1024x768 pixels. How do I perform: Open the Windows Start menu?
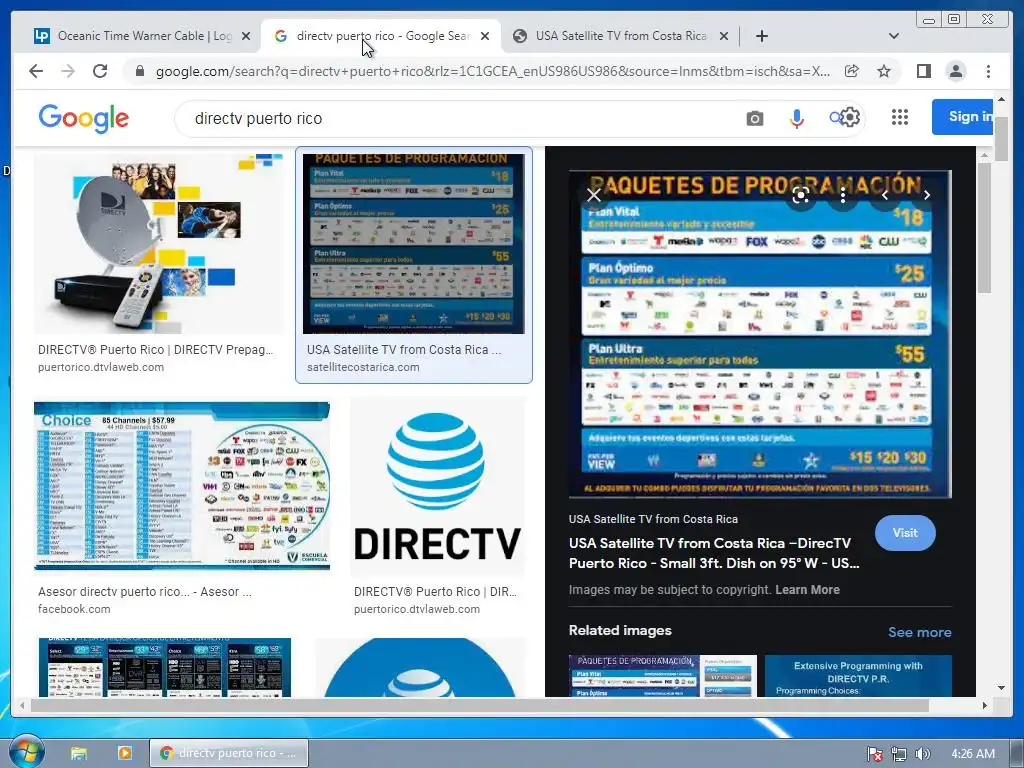coord(25,752)
